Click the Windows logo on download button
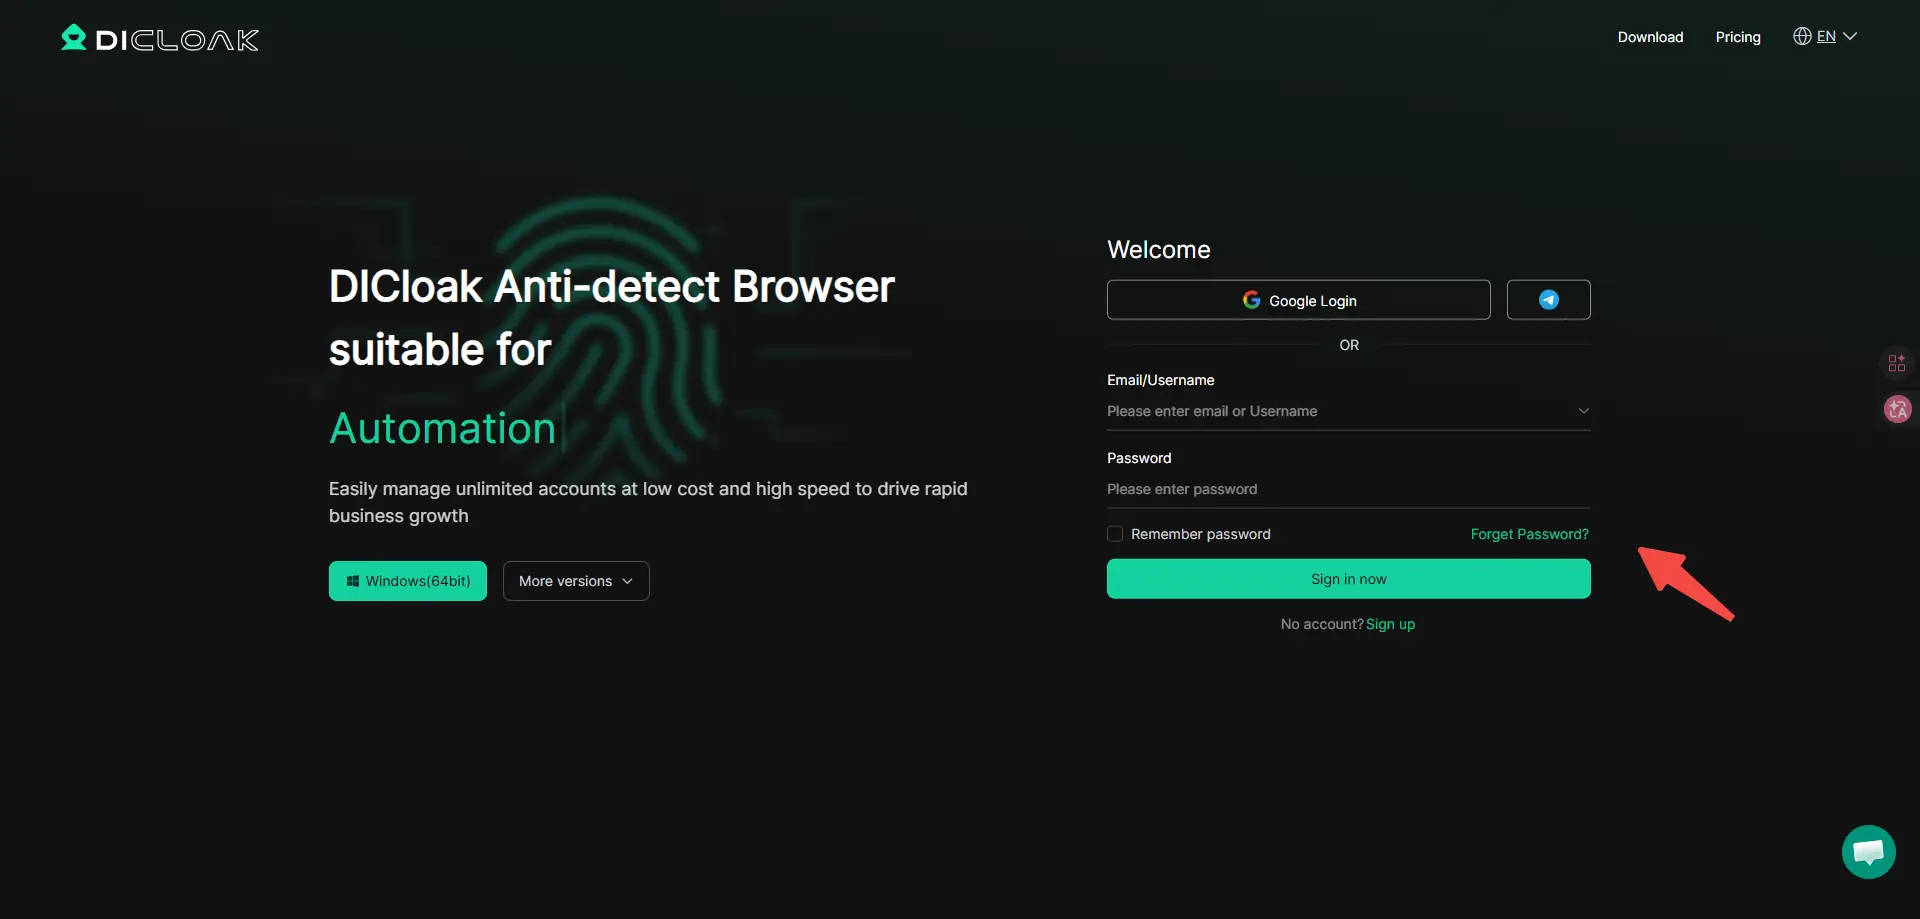The width and height of the screenshot is (1920, 919). tap(352, 581)
